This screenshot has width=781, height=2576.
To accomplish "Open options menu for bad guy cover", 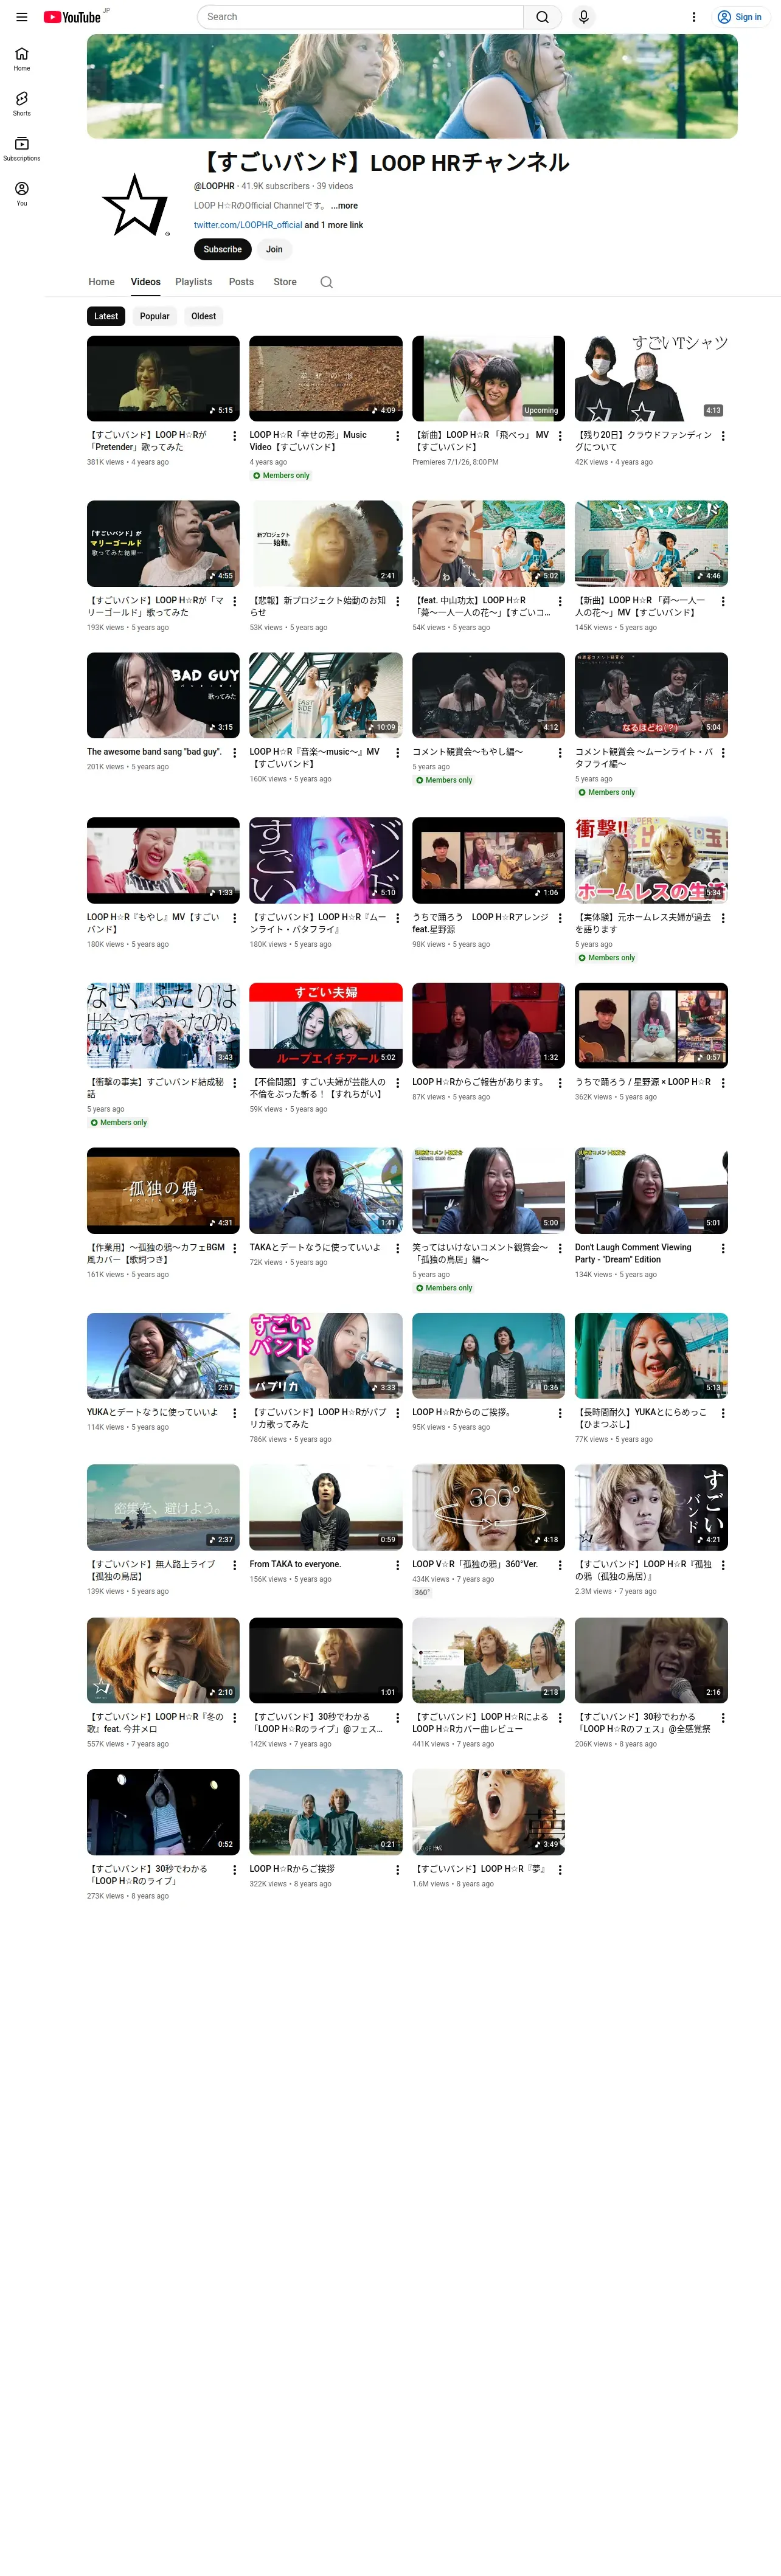I will pyautogui.click(x=235, y=753).
